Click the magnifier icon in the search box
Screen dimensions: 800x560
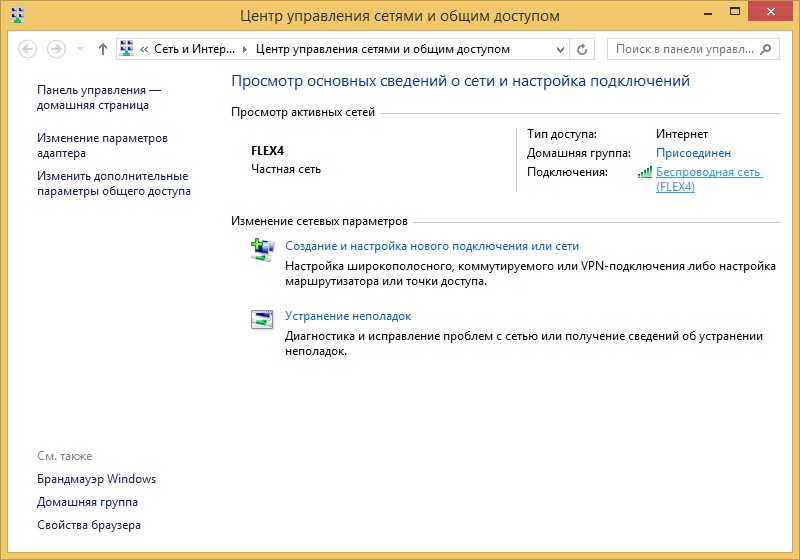point(766,49)
